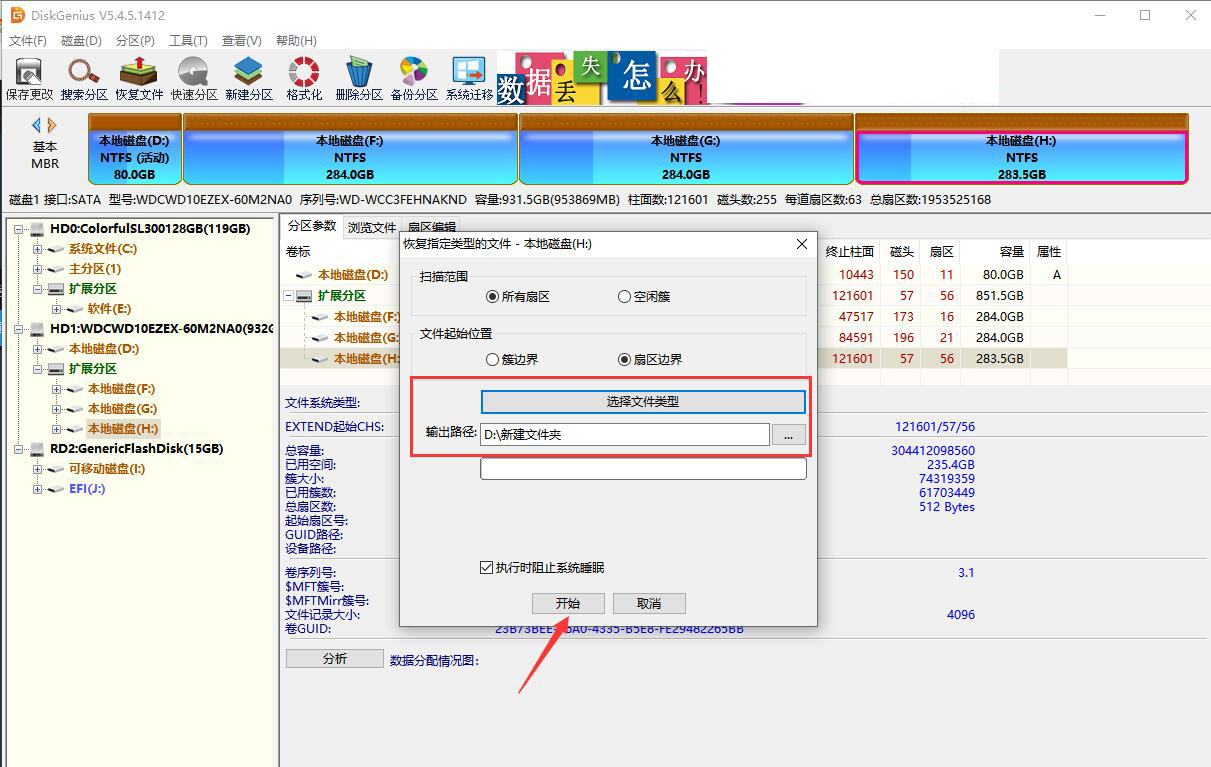Switch to the 浏览文件 tab
Image resolution: width=1211 pixels, height=767 pixels.
point(371,227)
